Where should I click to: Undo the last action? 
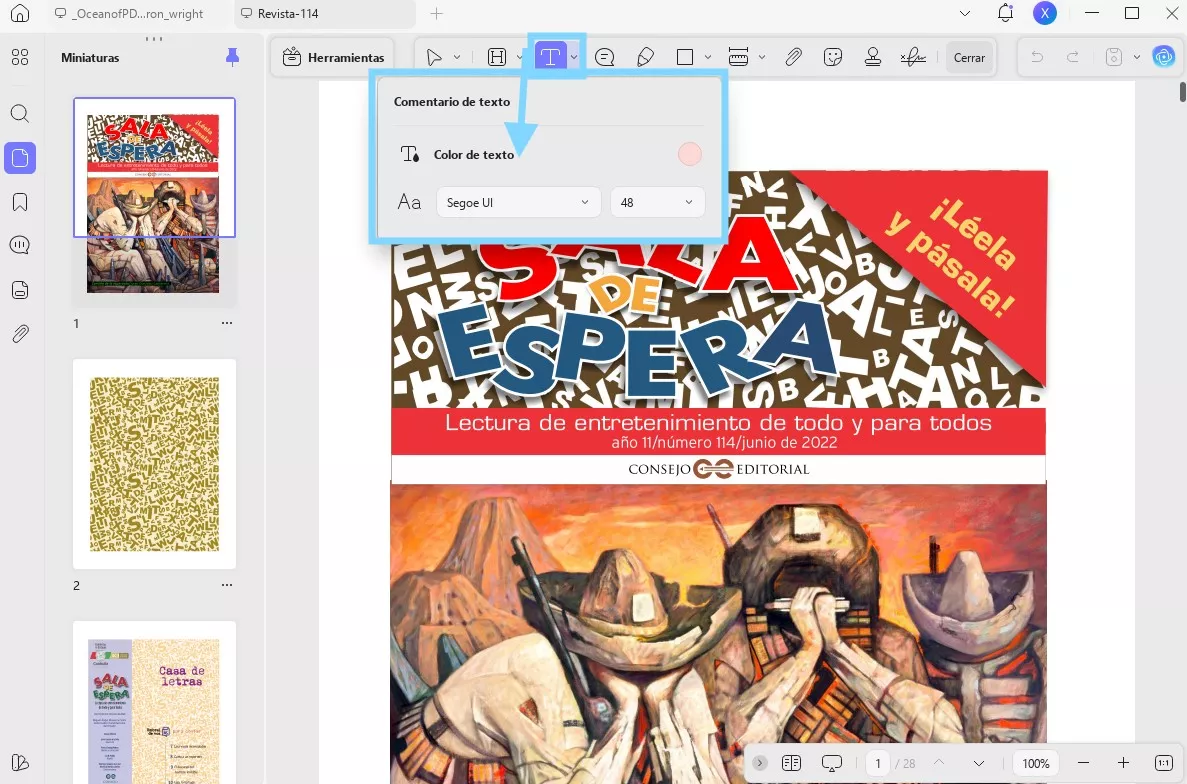pyautogui.click(x=1037, y=58)
